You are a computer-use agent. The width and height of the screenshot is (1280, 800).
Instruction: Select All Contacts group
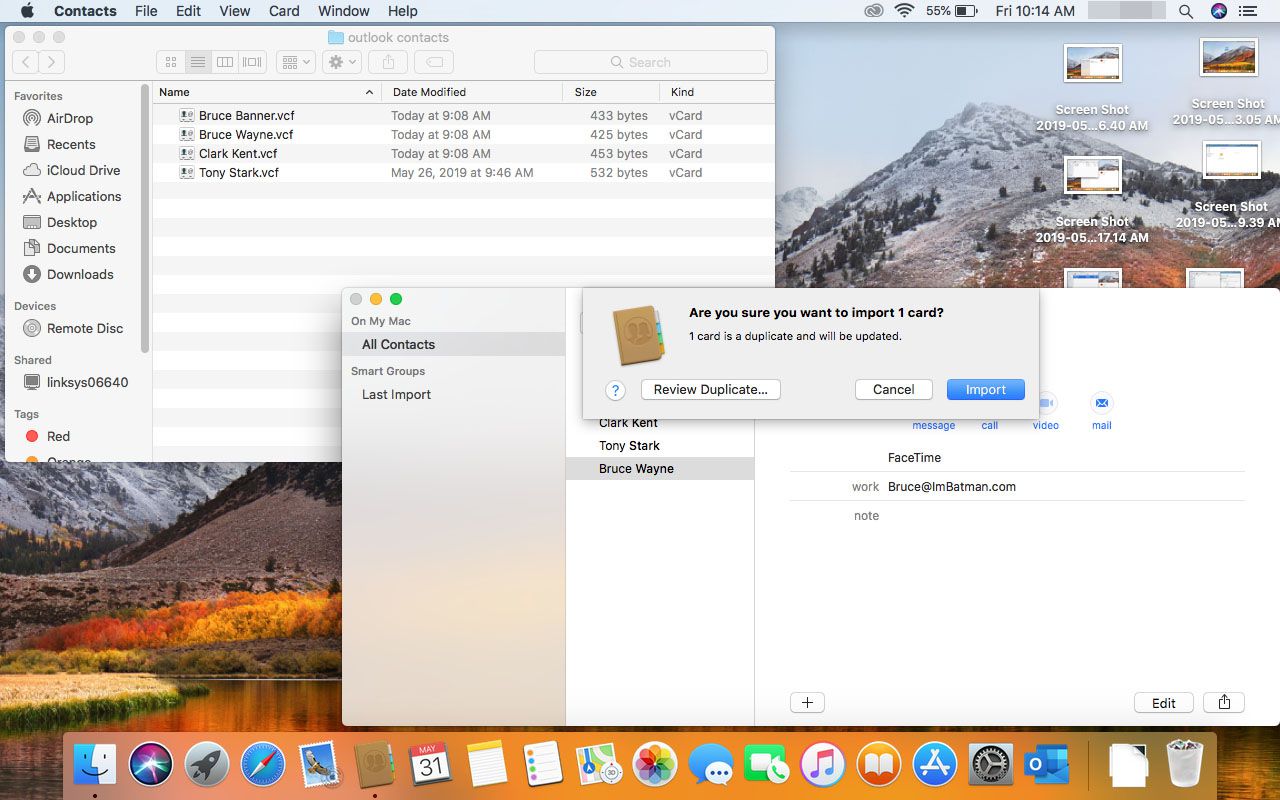[x=454, y=344]
